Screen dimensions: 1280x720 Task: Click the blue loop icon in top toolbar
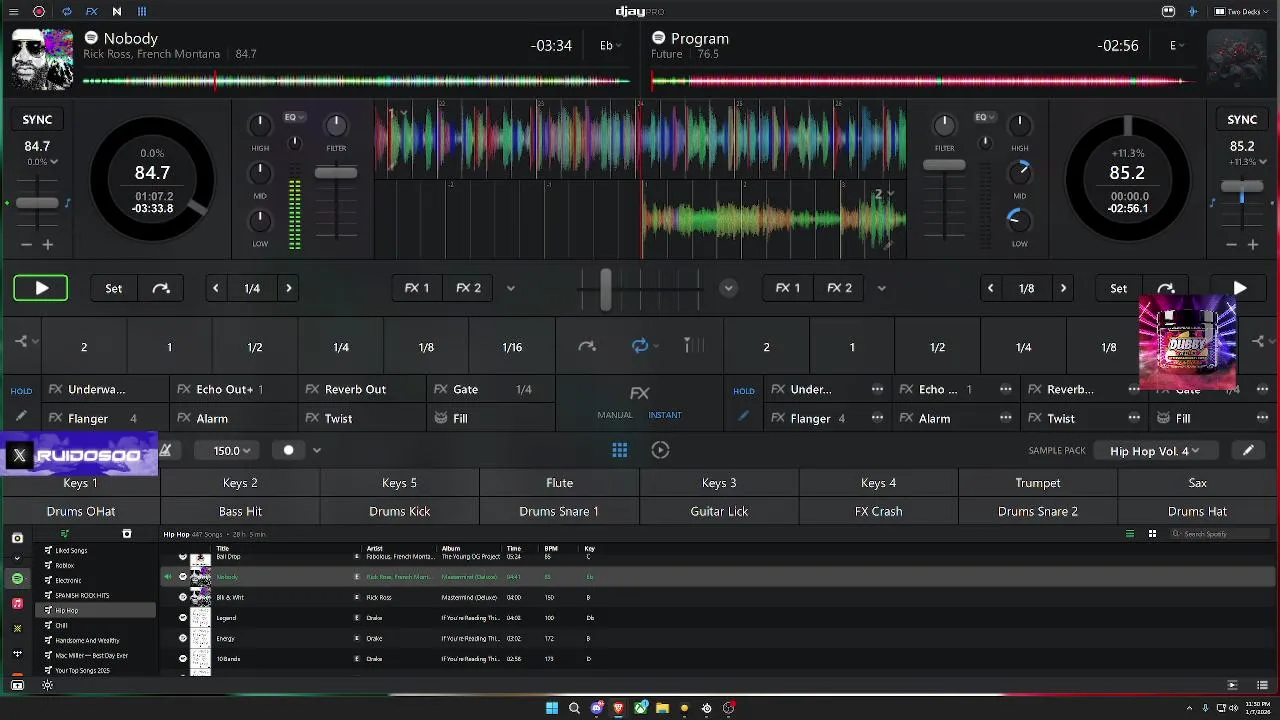pyautogui.click(x=66, y=12)
